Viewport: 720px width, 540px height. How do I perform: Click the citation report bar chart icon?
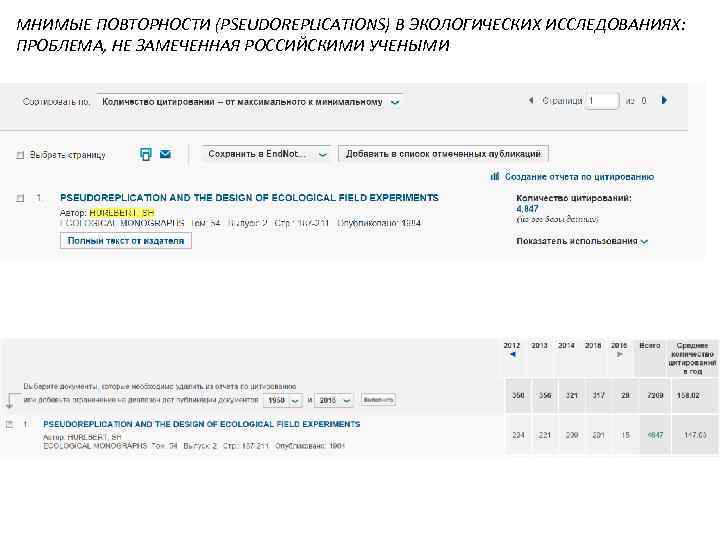495,176
